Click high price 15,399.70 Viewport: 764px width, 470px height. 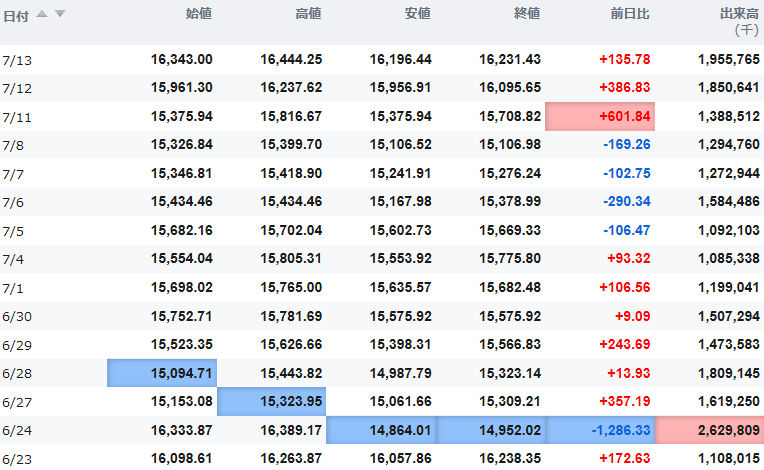pos(291,144)
